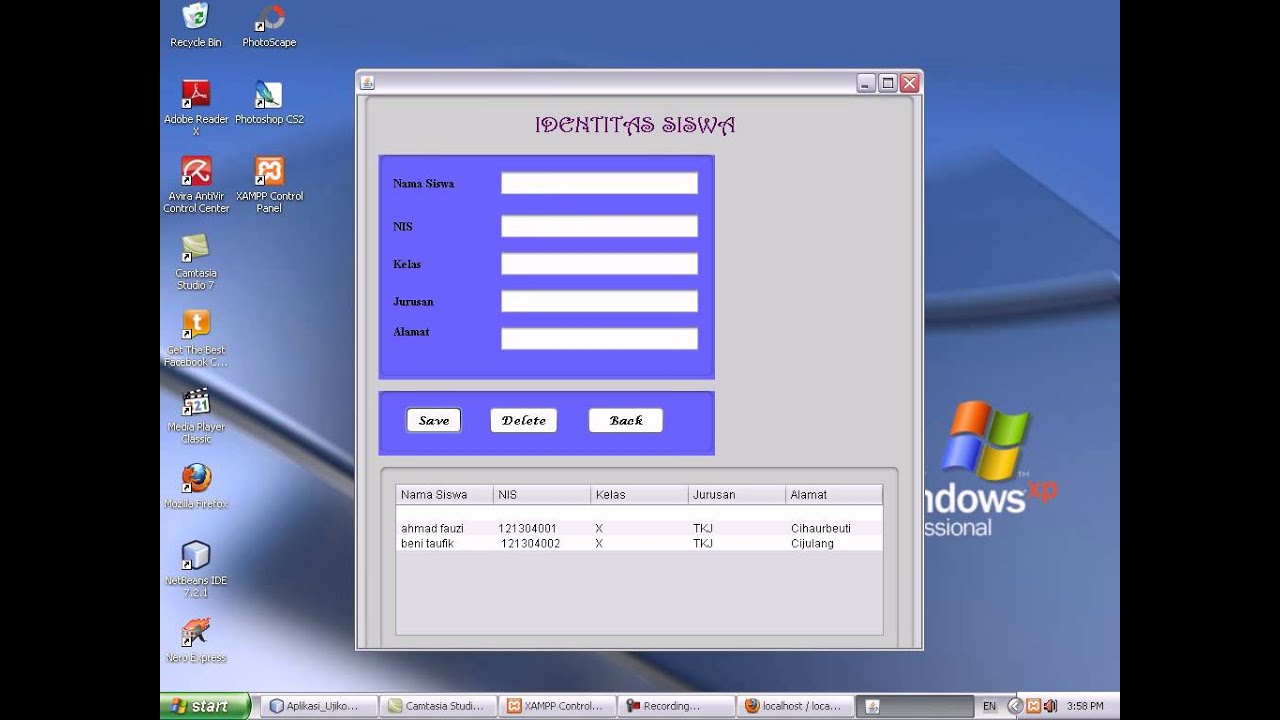
Task: Click the active Java app taskbar item
Action: tap(916, 706)
